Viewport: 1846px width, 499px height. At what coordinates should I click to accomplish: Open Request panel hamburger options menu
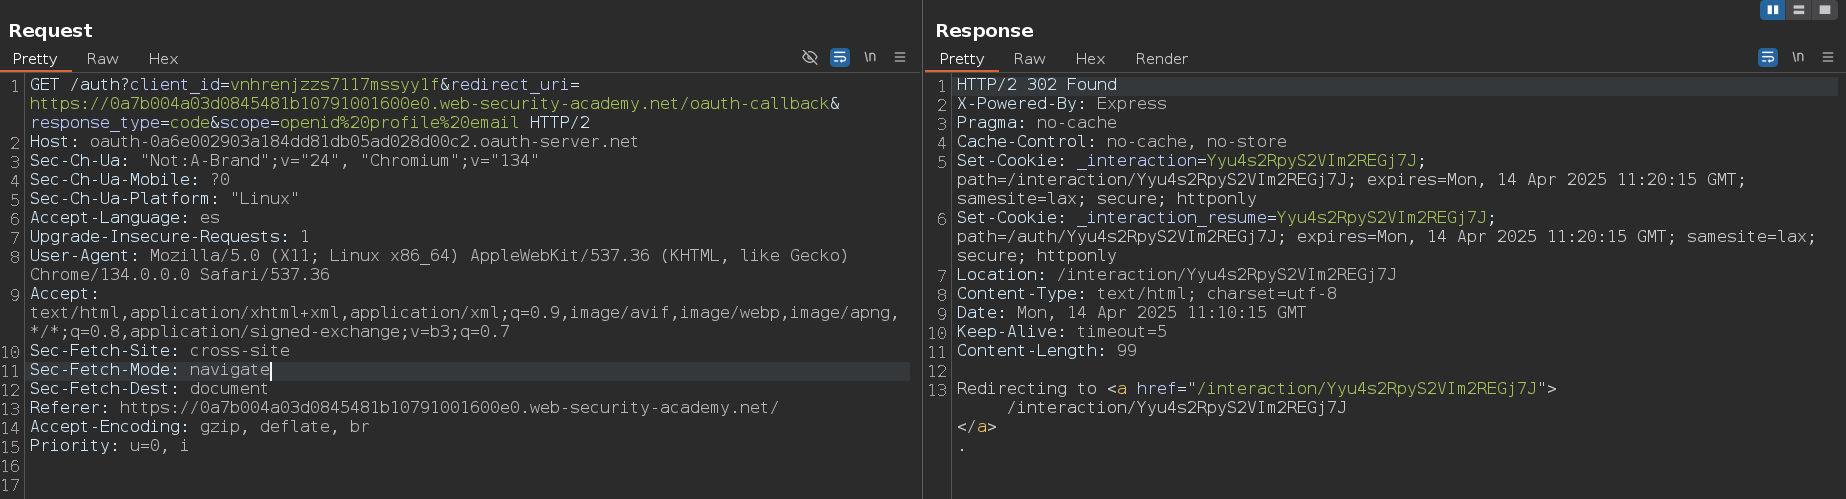[x=900, y=57]
